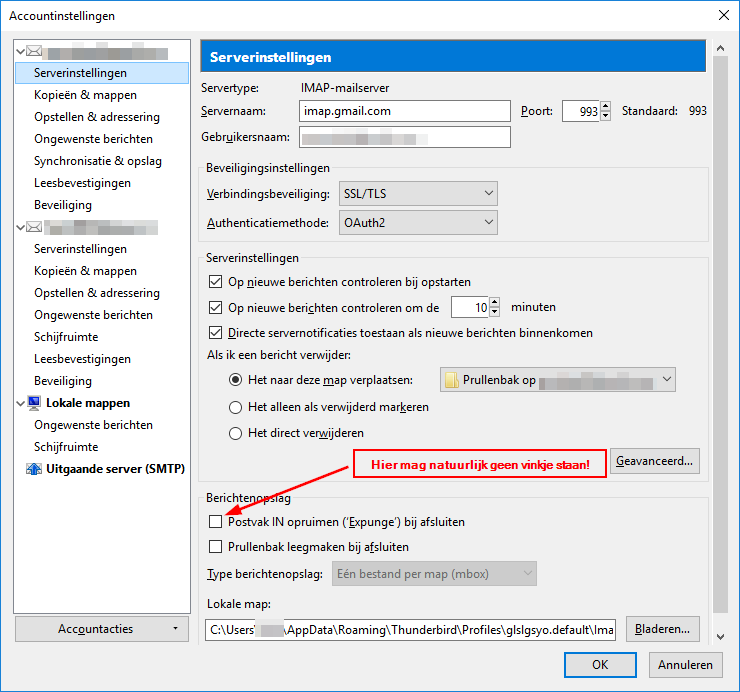Click the first account's envelope icon
Image resolution: width=740 pixels, height=692 pixels.
tap(34, 51)
